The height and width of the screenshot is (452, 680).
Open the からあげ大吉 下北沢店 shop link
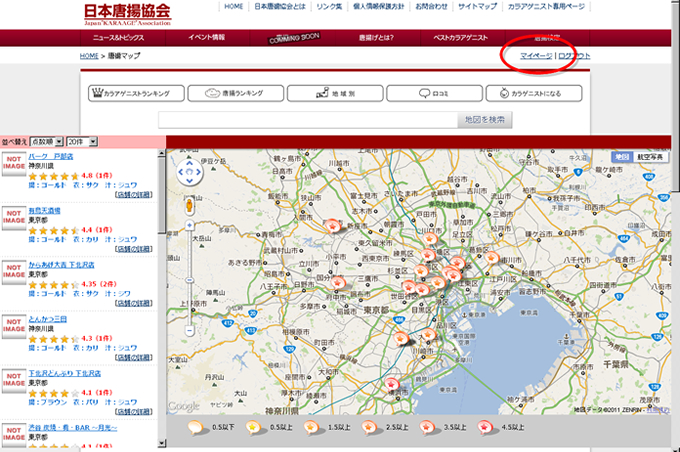(61, 265)
